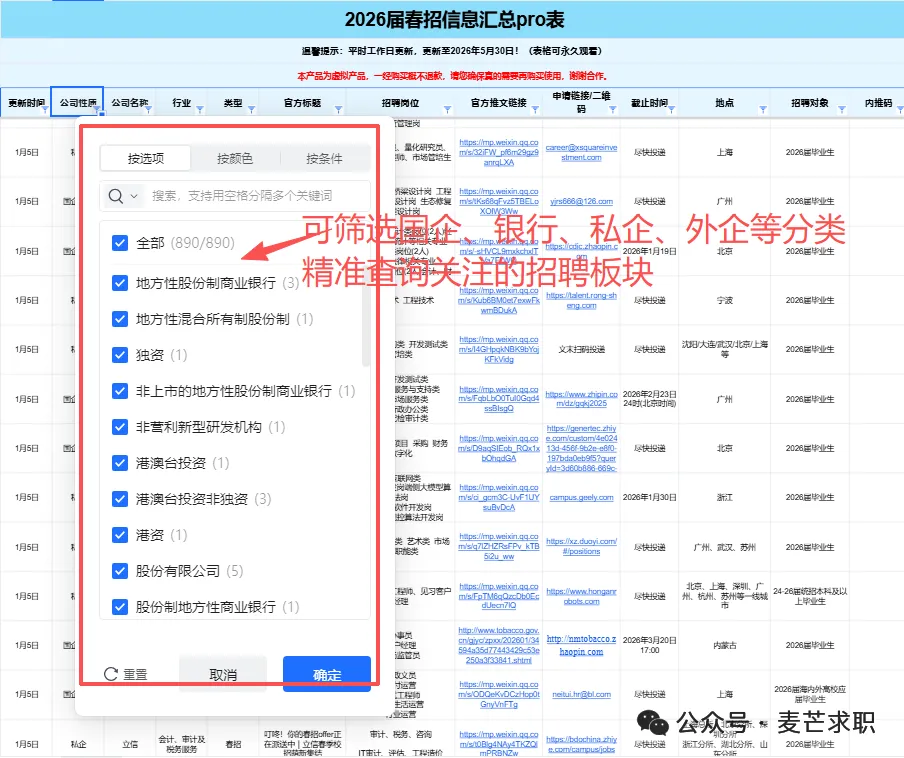This screenshot has height=758, width=904.
Task: Open the 申请链接/二维码 filter arrow
Action: pyautogui.click(x=612, y=110)
